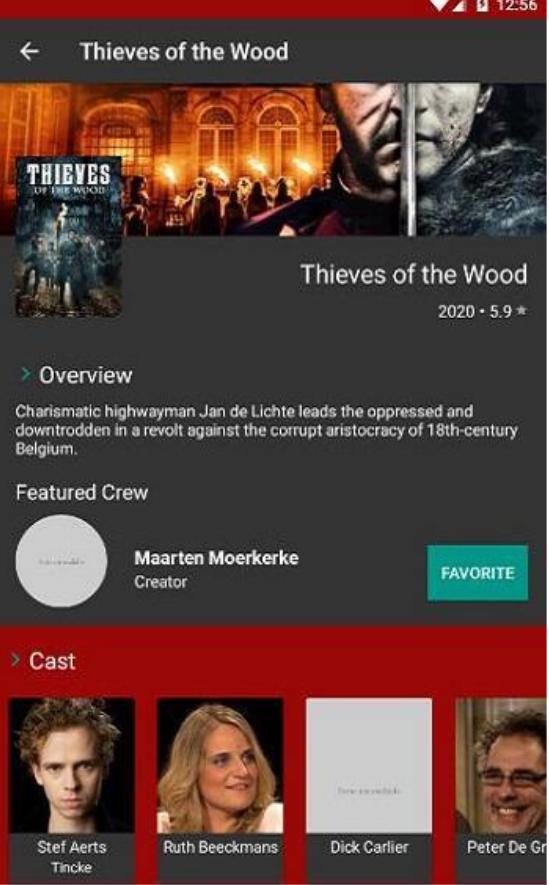Favorite Maarten Moerkerke

pyautogui.click(x=477, y=573)
